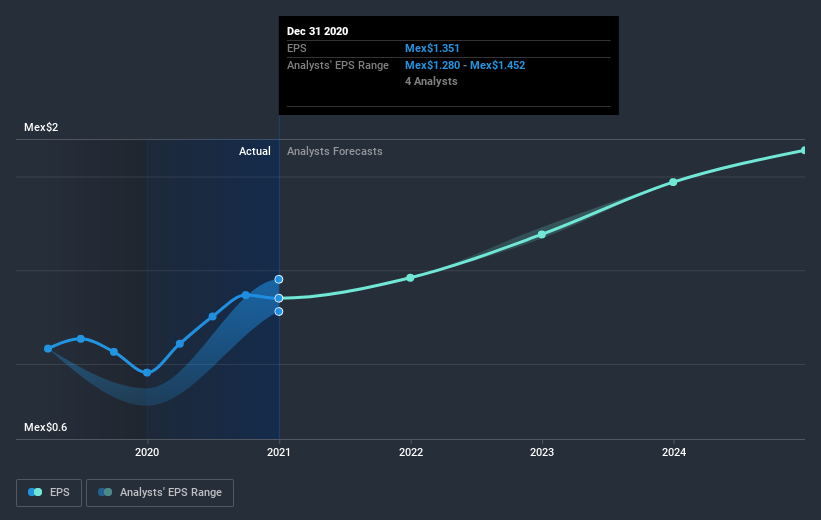Click the EPS low point at 2020

(x=147, y=373)
